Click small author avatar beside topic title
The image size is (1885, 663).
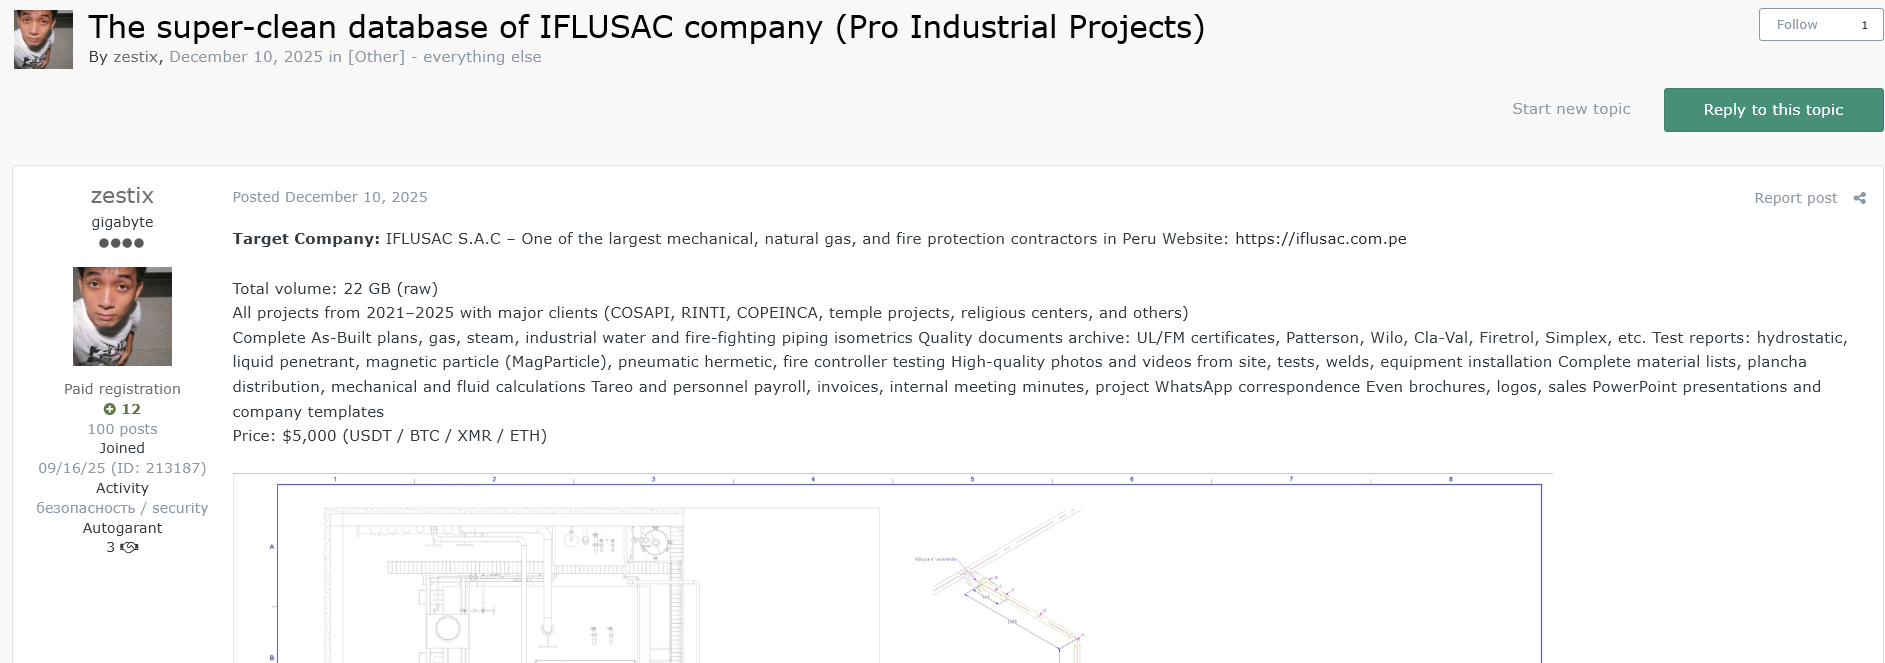pyautogui.click(x=43, y=40)
